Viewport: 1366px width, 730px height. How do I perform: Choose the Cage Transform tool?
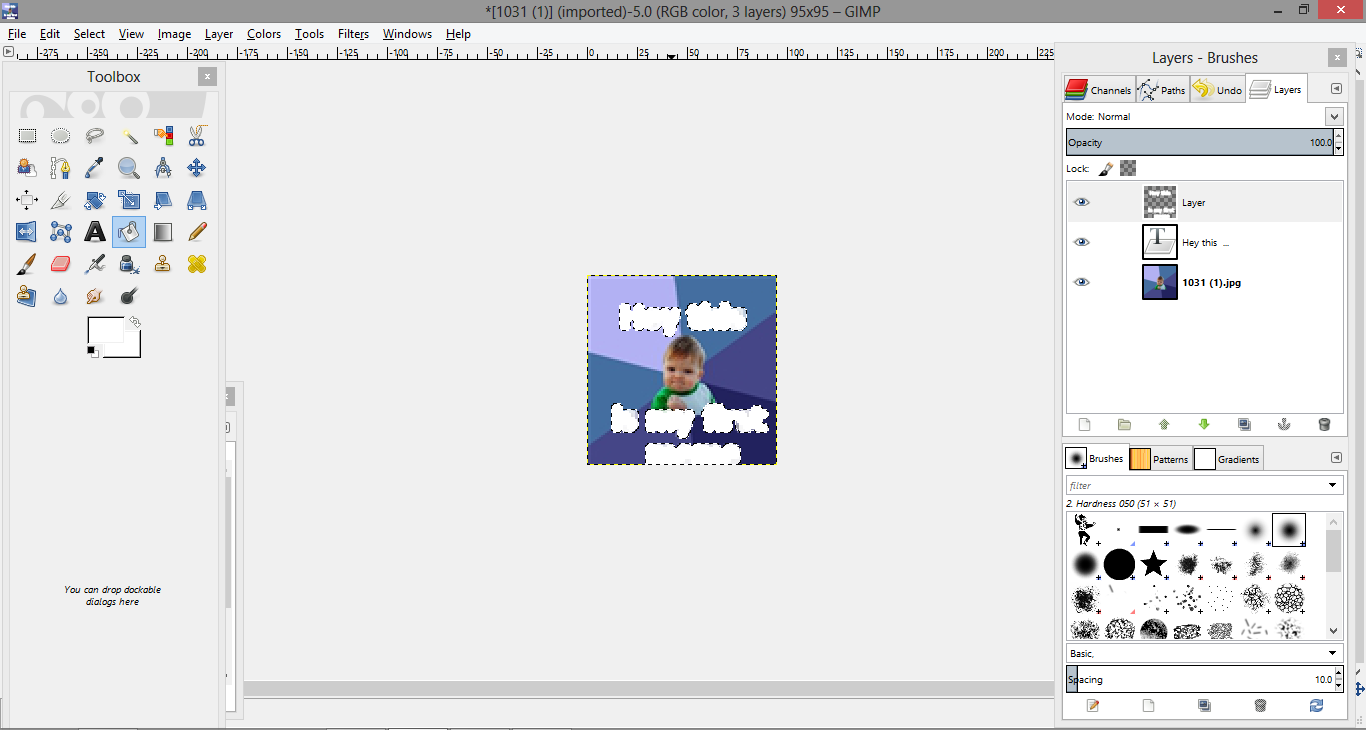[61, 232]
